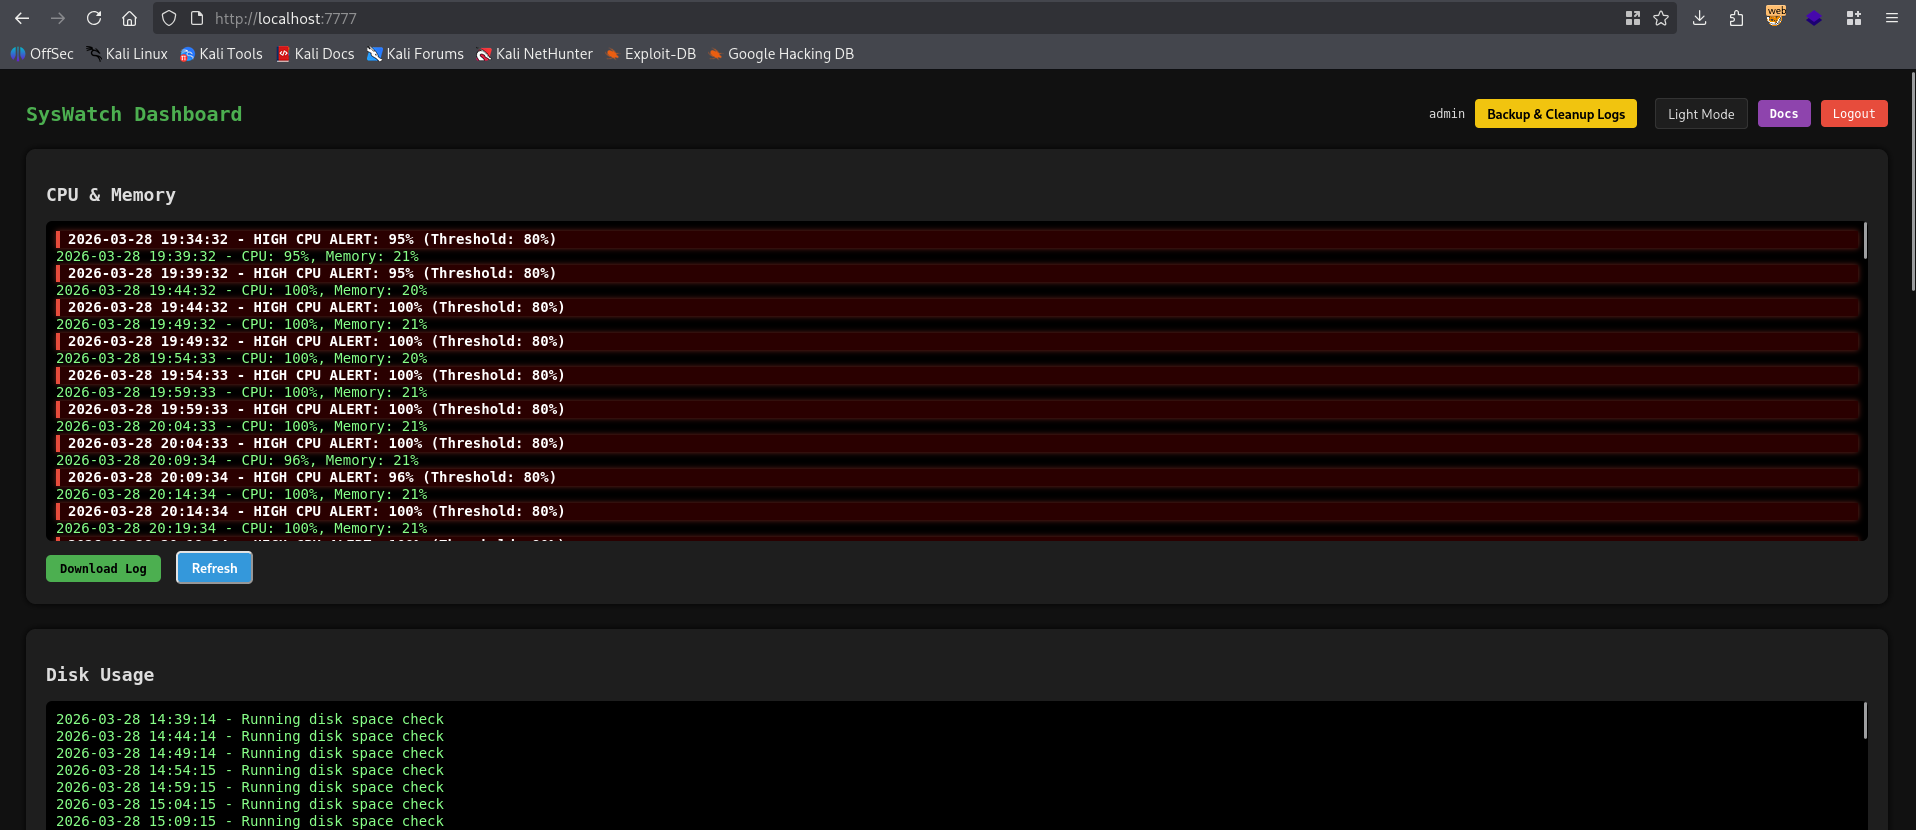Go back with the browser back arrow
Viewport: 1916px width, 830px height.
tap(22, 18)
